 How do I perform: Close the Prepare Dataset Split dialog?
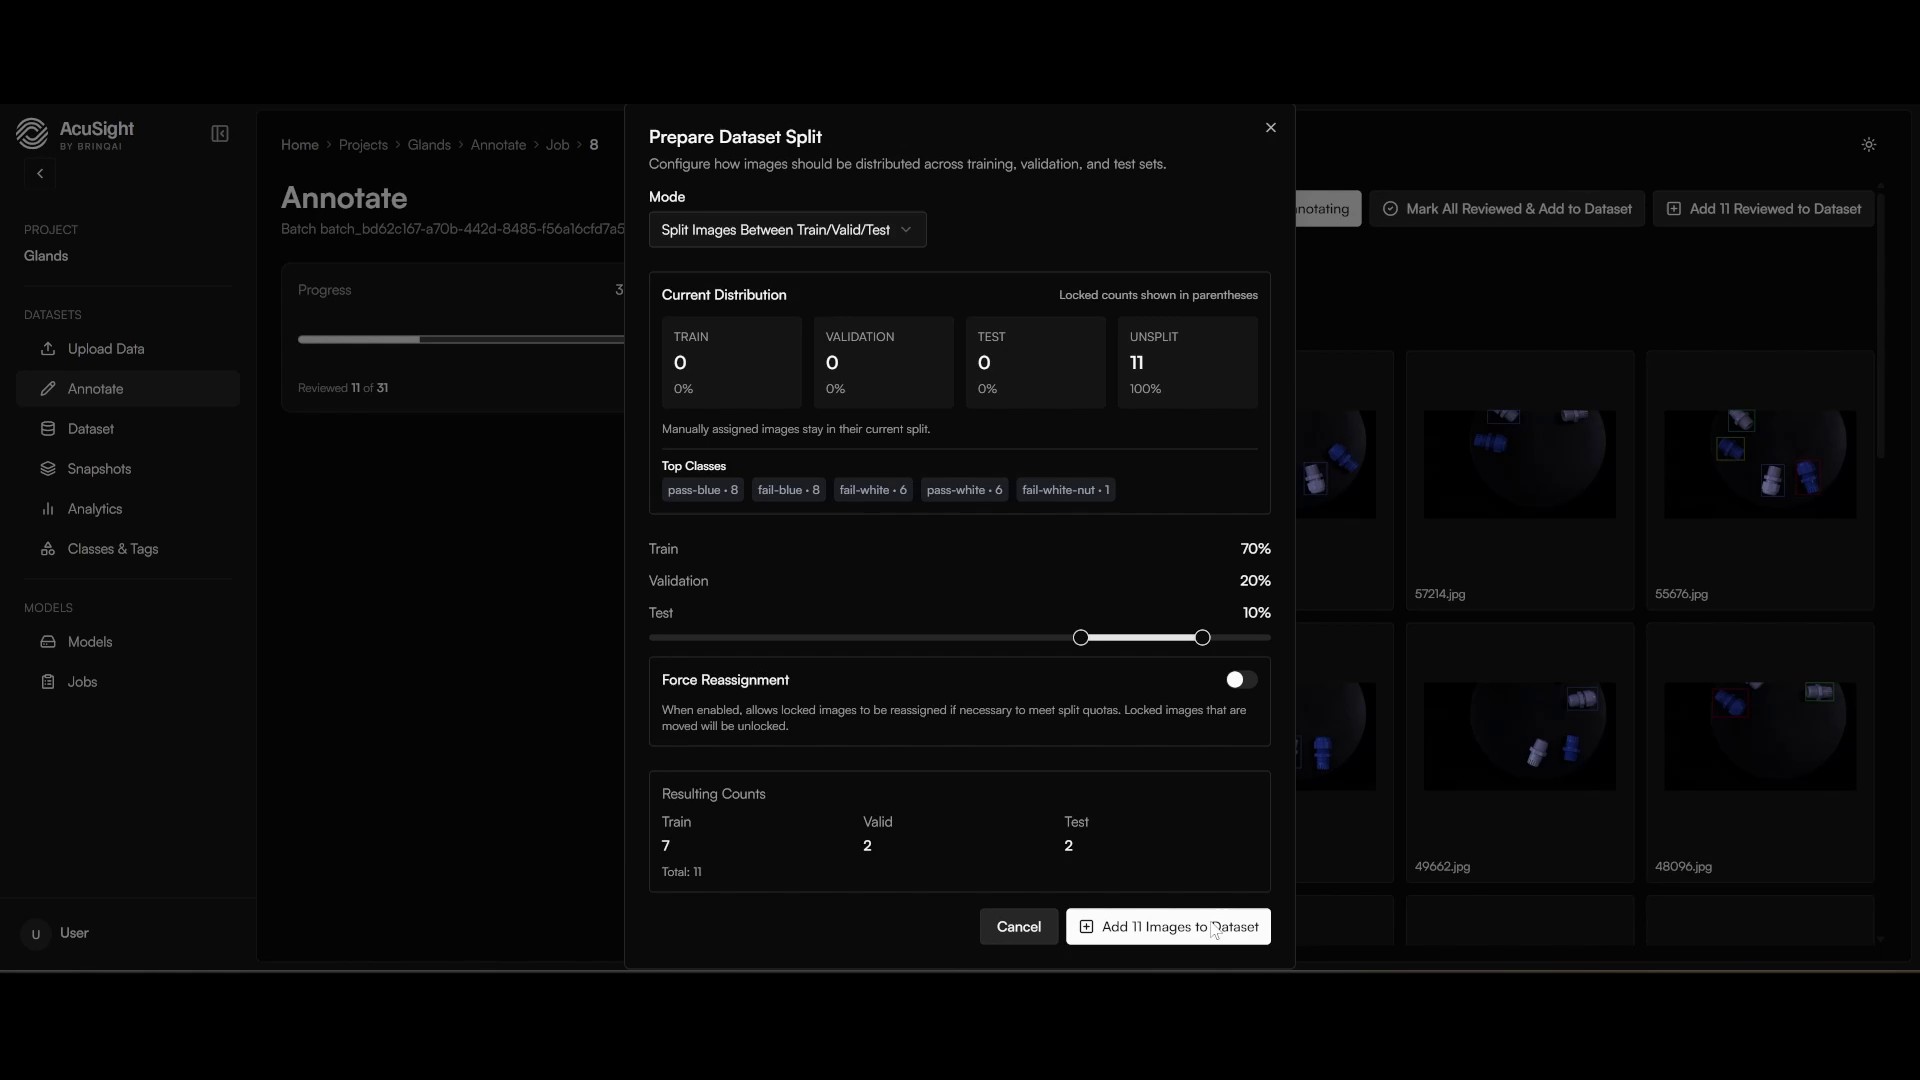click(1271, 128)
